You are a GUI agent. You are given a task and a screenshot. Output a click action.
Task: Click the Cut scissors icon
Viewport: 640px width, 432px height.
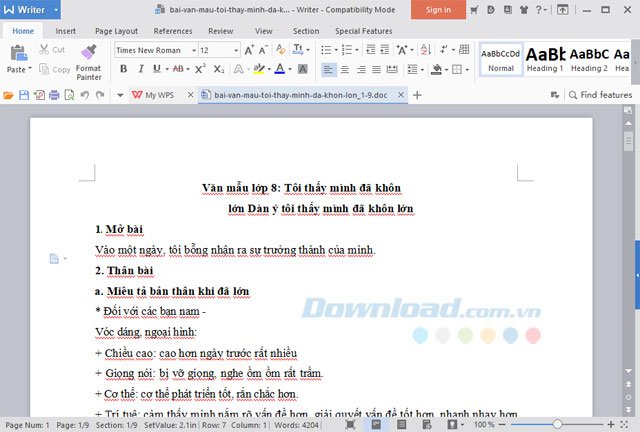pos(44,49)
